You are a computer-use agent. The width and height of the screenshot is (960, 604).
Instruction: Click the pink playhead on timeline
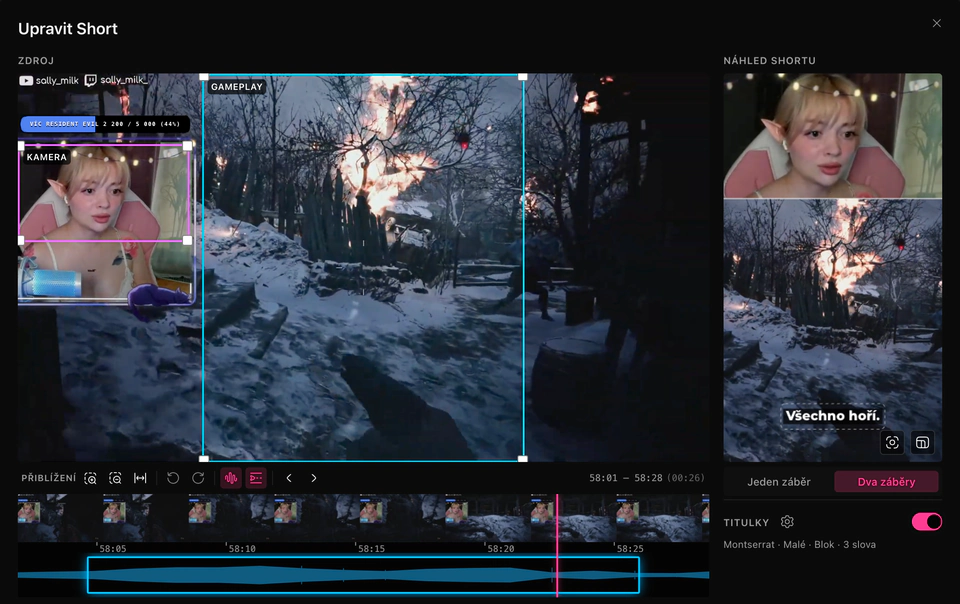click(557, 545)
